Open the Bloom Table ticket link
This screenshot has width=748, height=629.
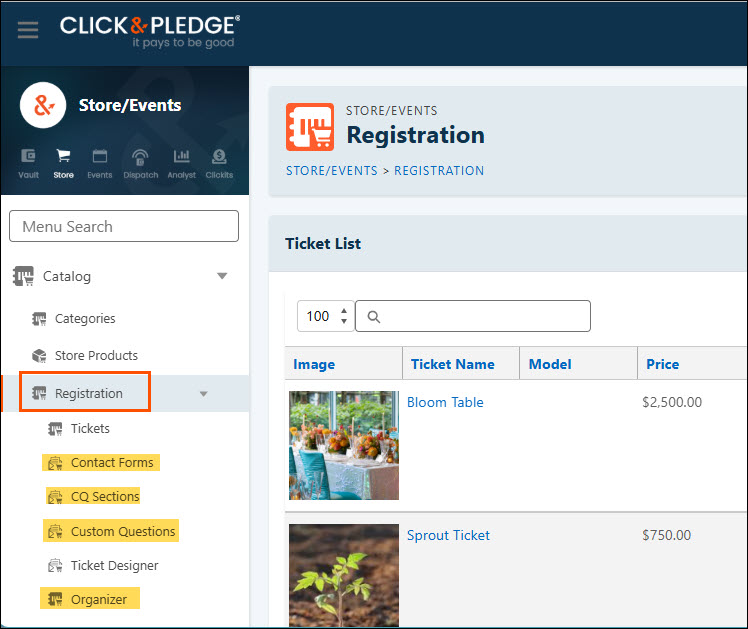point(445,402)
